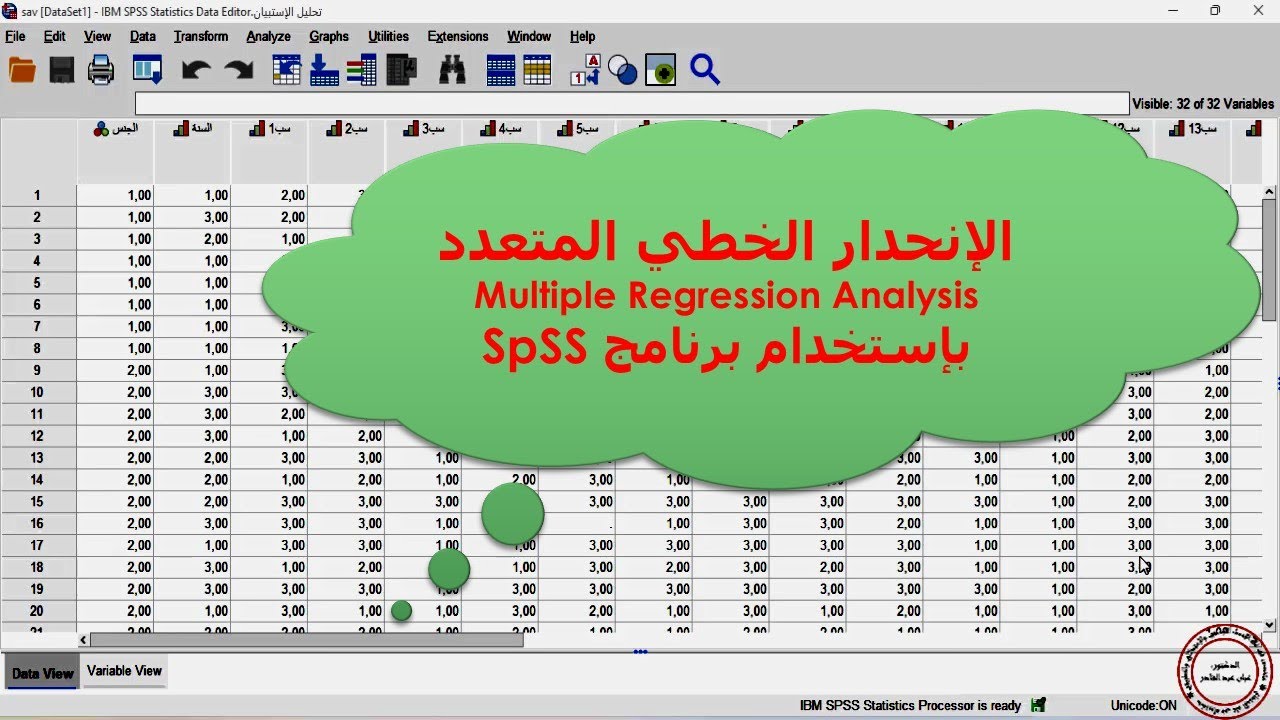Click the cell editor input bar
The image size is (1280, 720).
632,104
